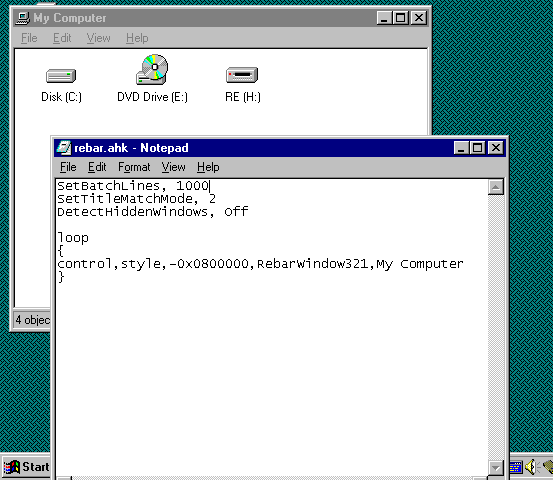Screen dimensions: 553x480
Task: Click the 'SetBatchLines, 1000' line
Action: point(133,186)
